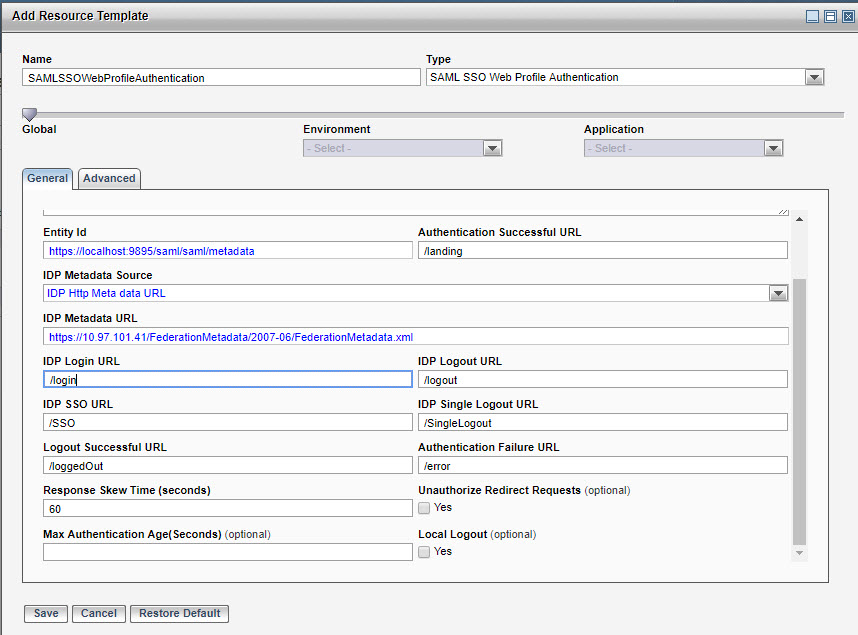The width and height of the screenshot is (858, 635).
Task: Click the form's vertical scrollbar thumb
Action: pyautogui.click(x=798, y=410)
